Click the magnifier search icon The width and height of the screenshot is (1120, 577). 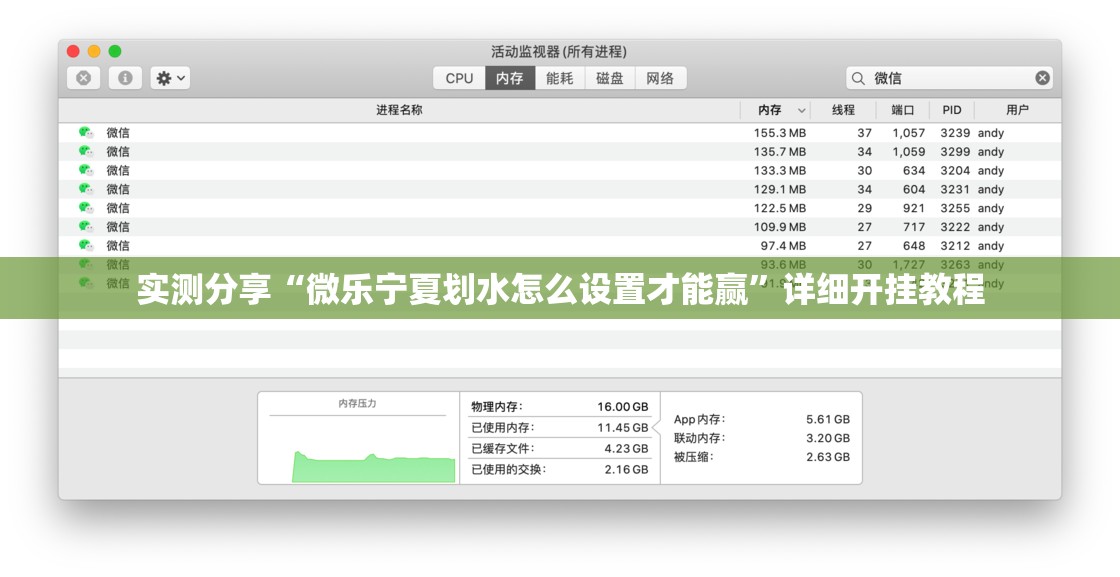[x=859, y=78]
